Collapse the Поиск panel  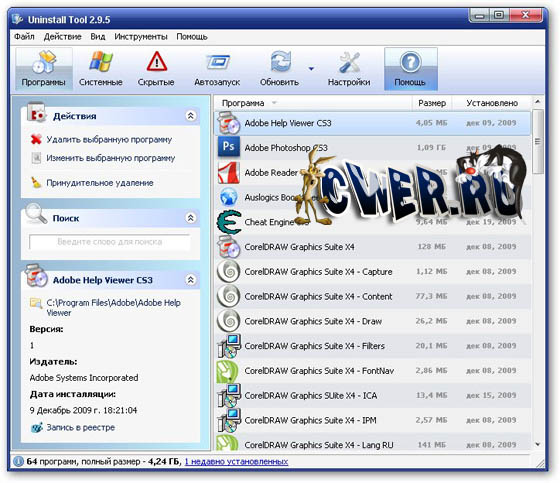[x=191, y=218]
